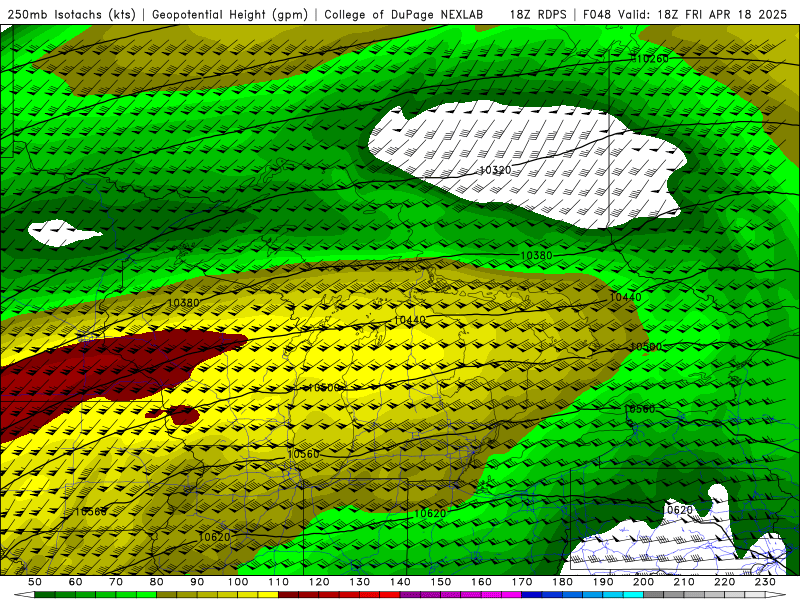The width and height of the screenshot is (800, 600).
Task: Click the colorbar label 140
Action: pyautogui.click(x=401, y=582)
